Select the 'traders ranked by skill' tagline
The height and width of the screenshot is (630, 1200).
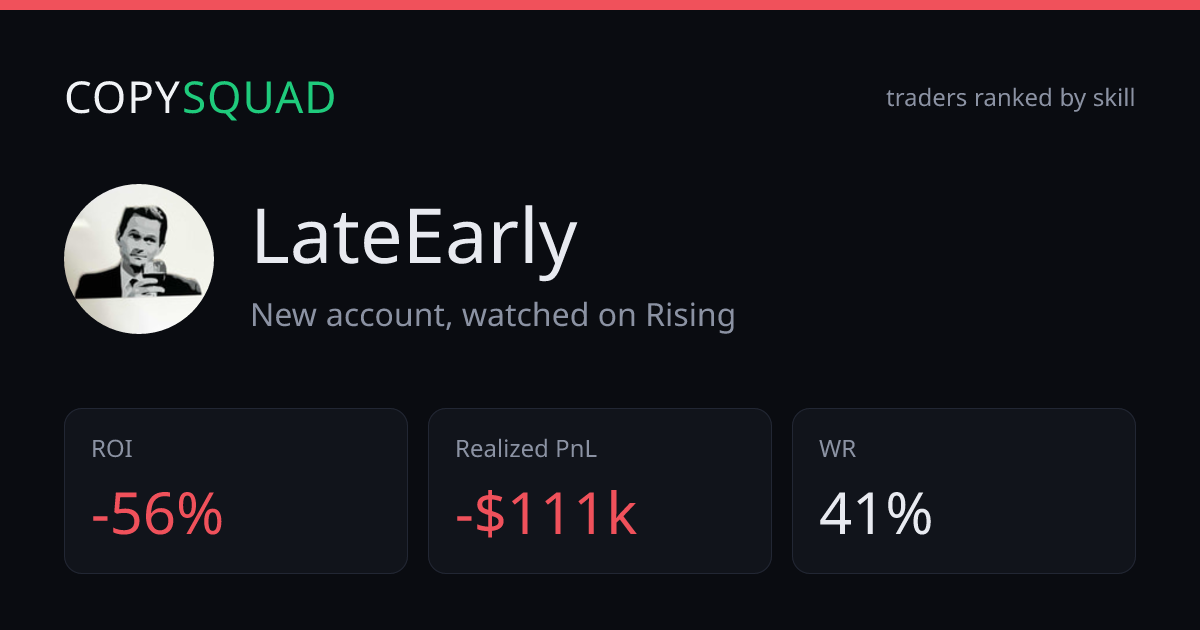(1010, 98)
